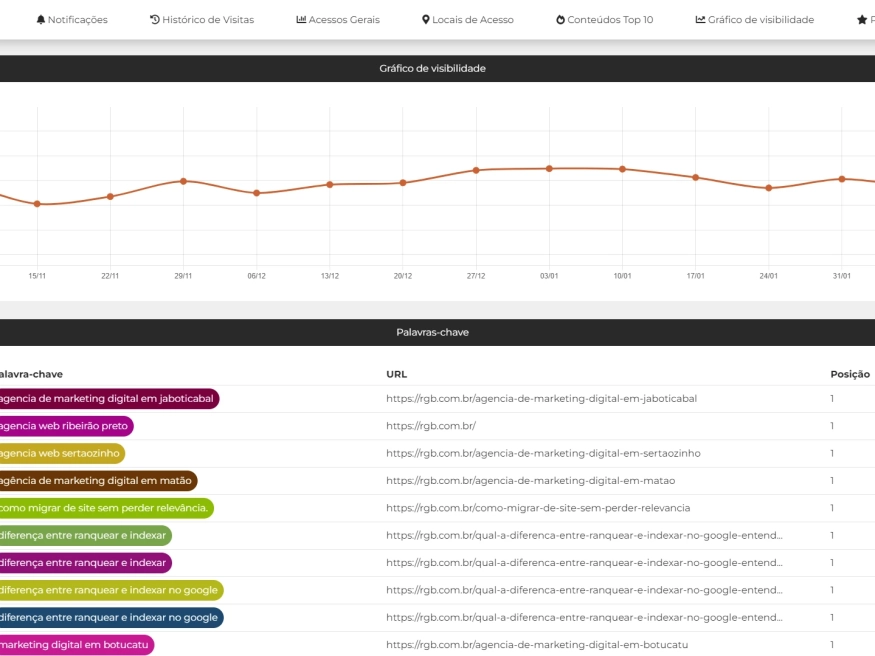This screenshot has width=875, height=656.
Task: Visit the agencia-de-marketing-digital-em-botucatu URL
Action: 537,645
